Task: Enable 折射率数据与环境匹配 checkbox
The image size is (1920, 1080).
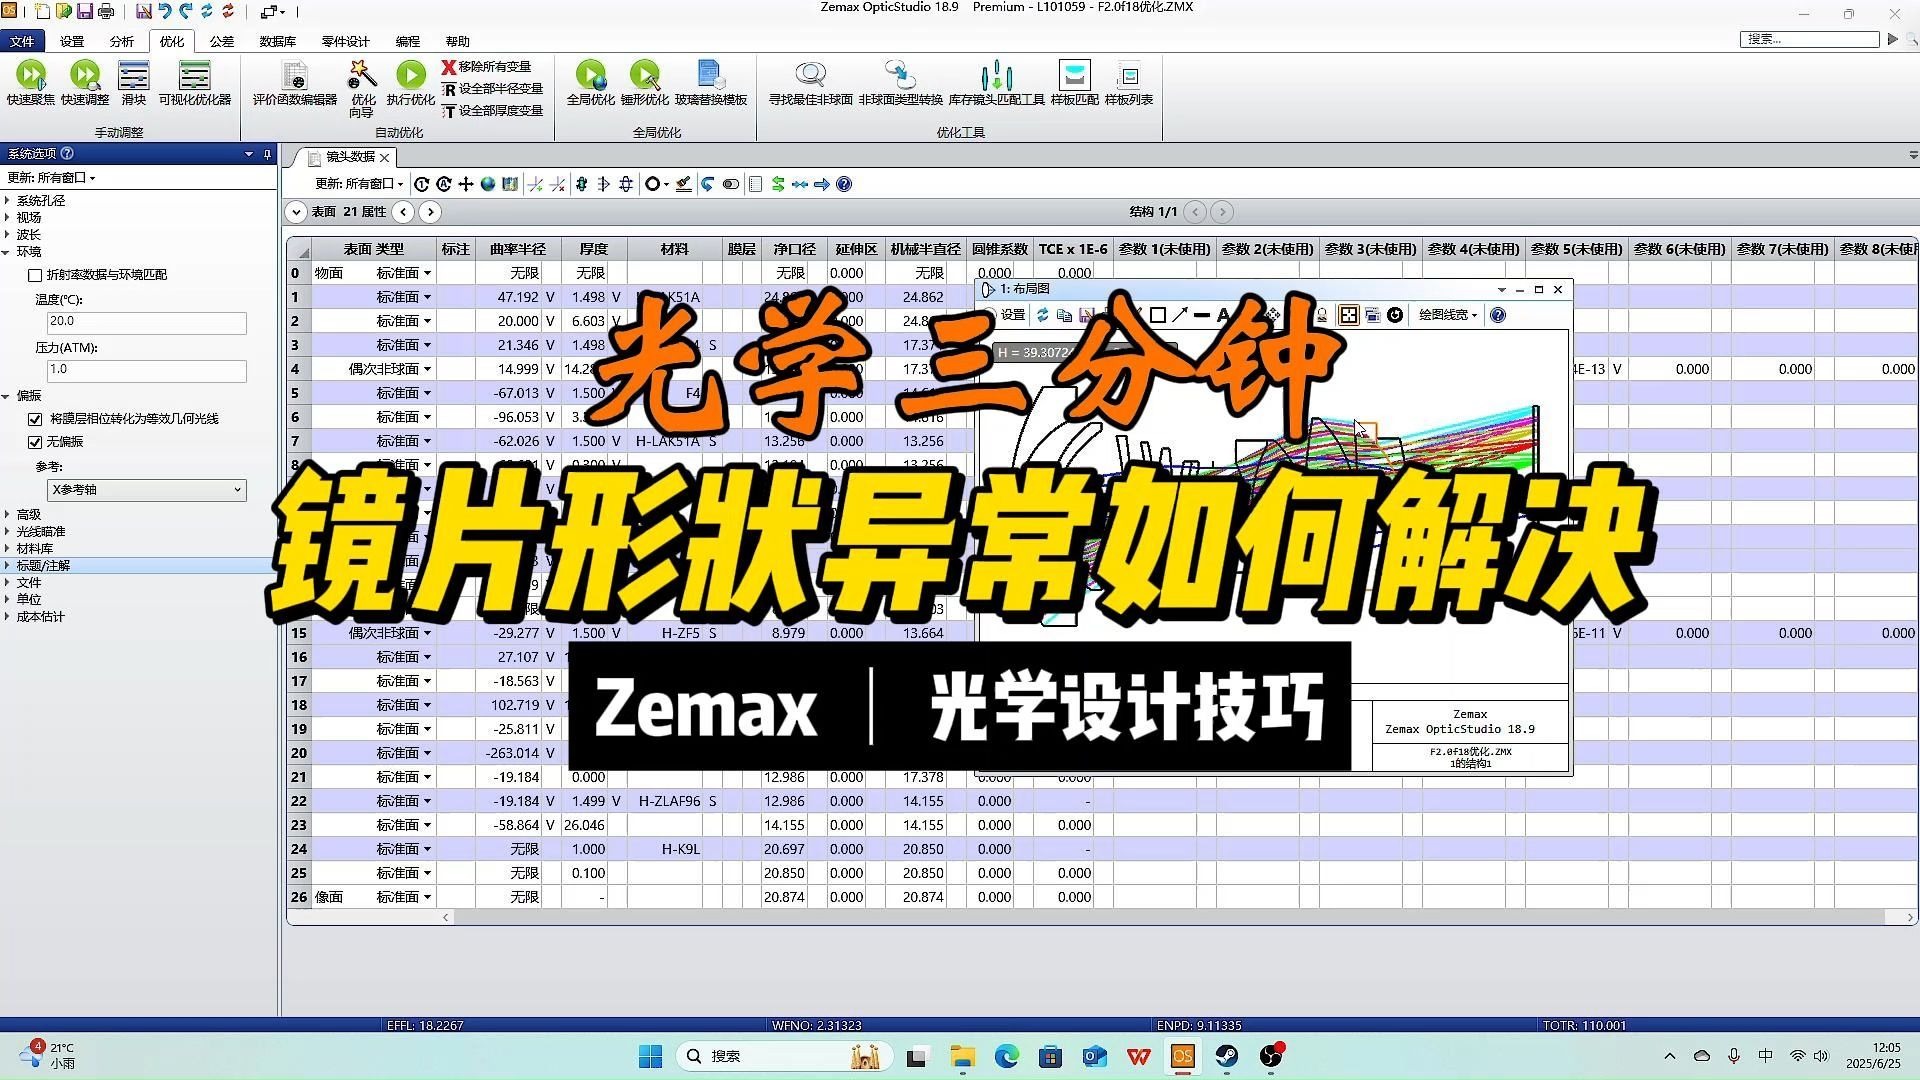Action: [36, 274]
